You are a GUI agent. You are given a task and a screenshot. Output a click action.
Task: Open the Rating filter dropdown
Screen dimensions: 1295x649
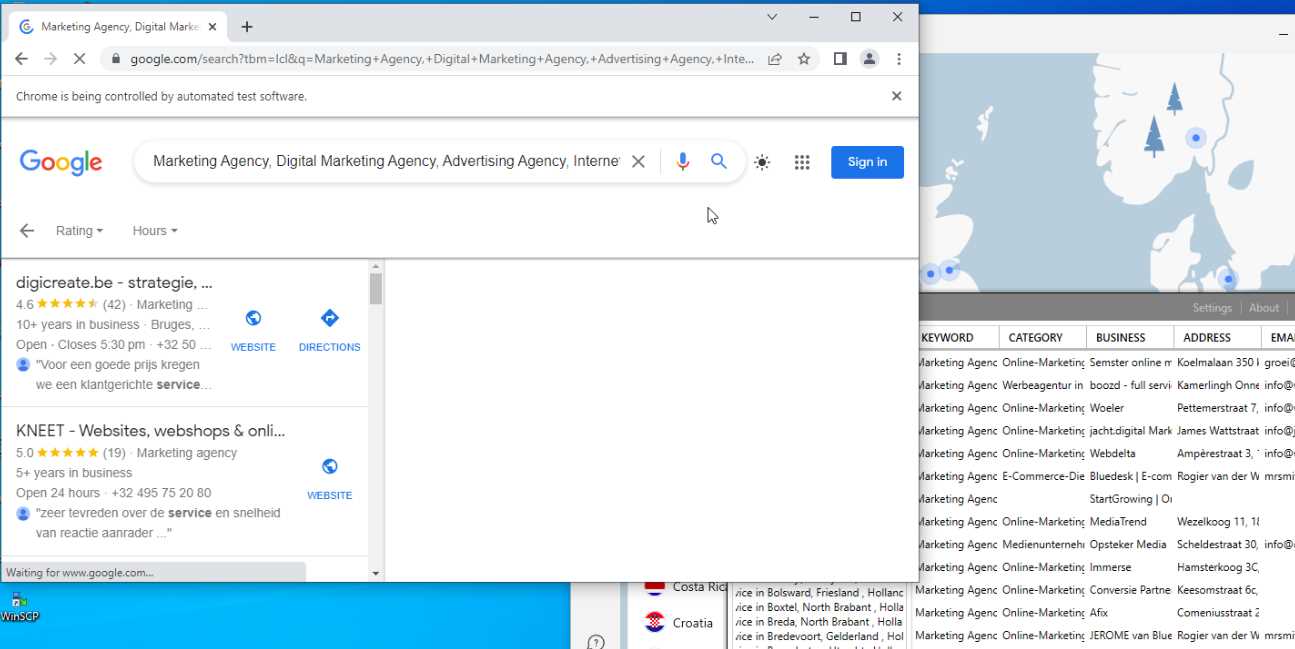[79, 231]
